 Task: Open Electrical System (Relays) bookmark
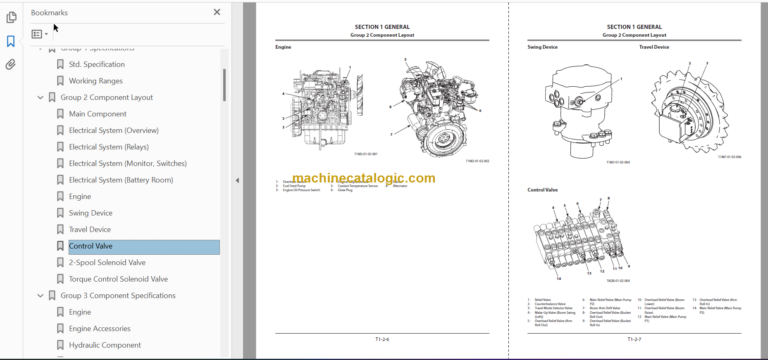[109, 147]
